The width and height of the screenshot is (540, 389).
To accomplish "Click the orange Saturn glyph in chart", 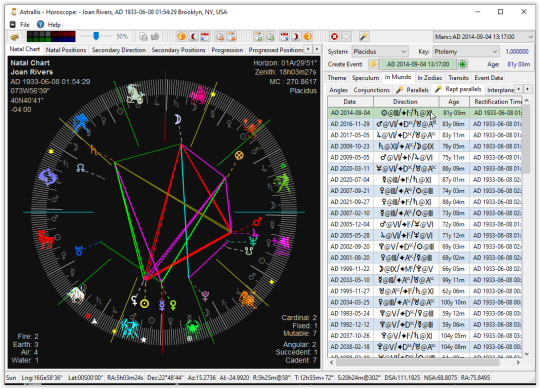I will 93,149.
